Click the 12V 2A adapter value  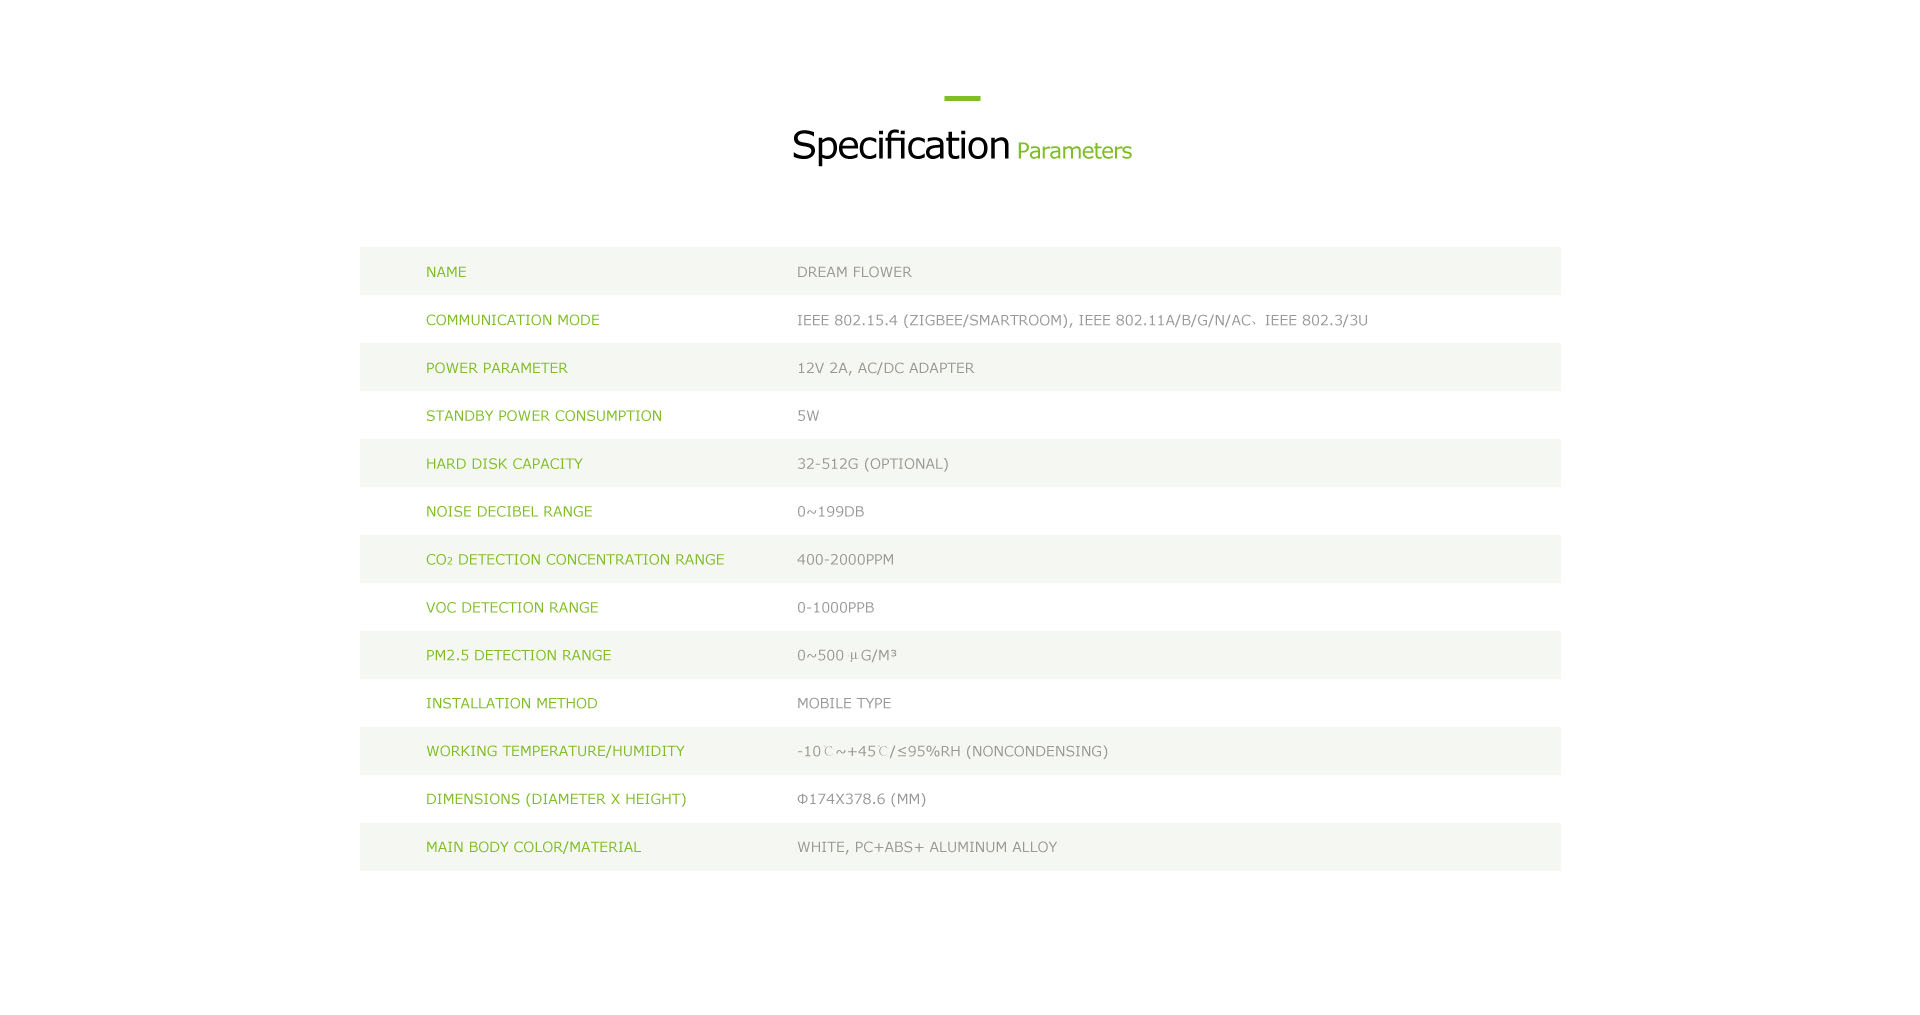pyautogui.click(x=885, y=368)
